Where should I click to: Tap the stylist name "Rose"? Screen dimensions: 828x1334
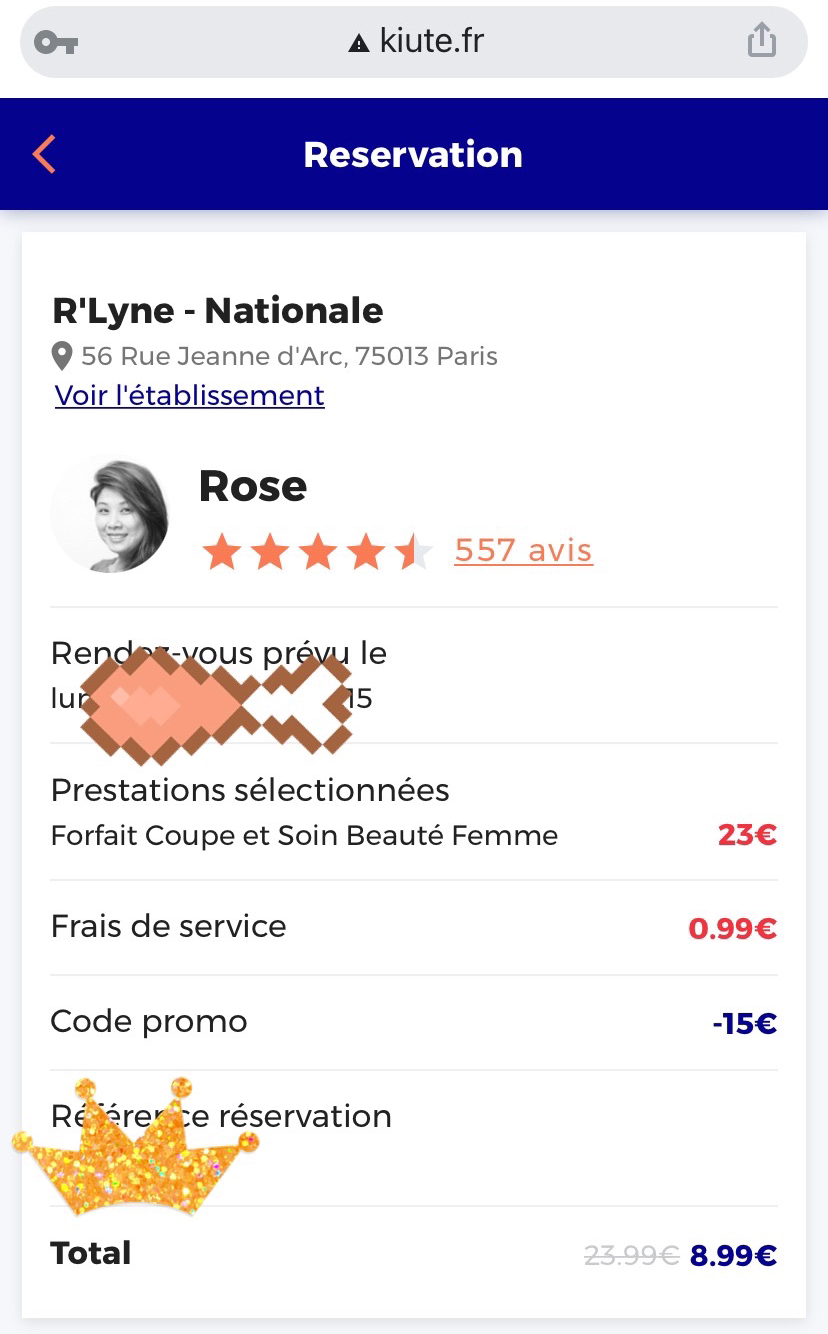[x=253, y=486]
